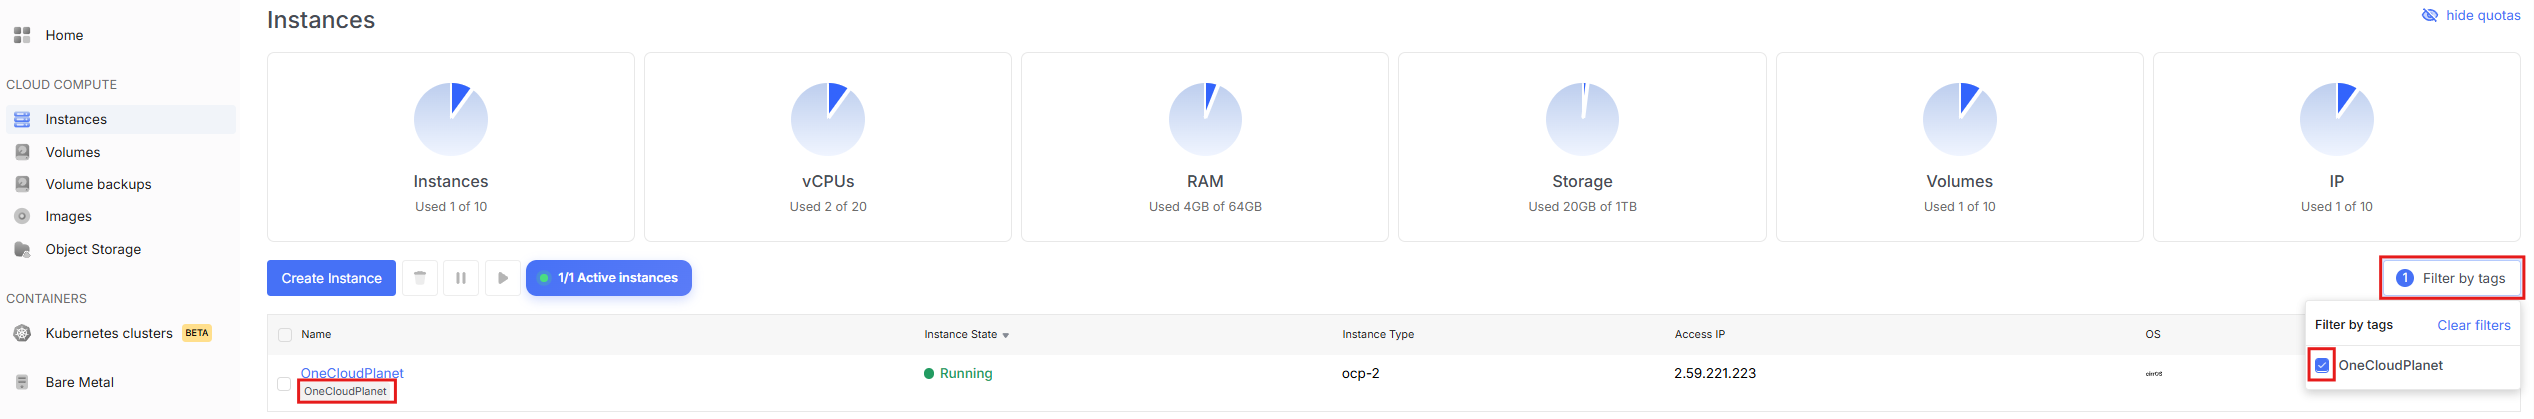This screenshot has height=419, width=2534.
Task: Open Volumes in the sidebar menu
Action: pyautogui.click(x=73, y=153)
